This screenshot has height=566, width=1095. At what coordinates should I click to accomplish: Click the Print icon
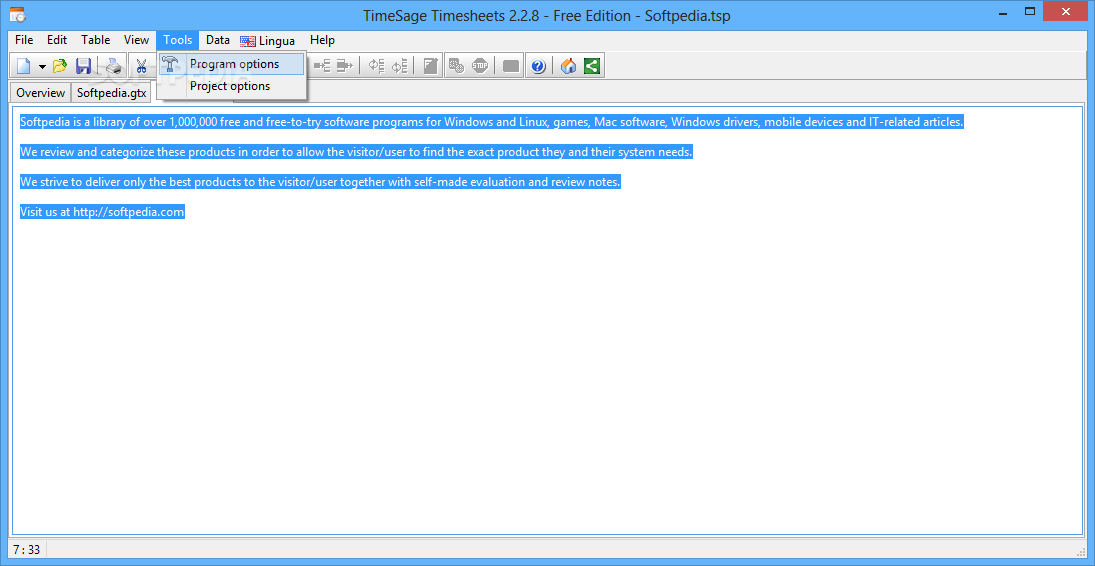click(115, 66)
